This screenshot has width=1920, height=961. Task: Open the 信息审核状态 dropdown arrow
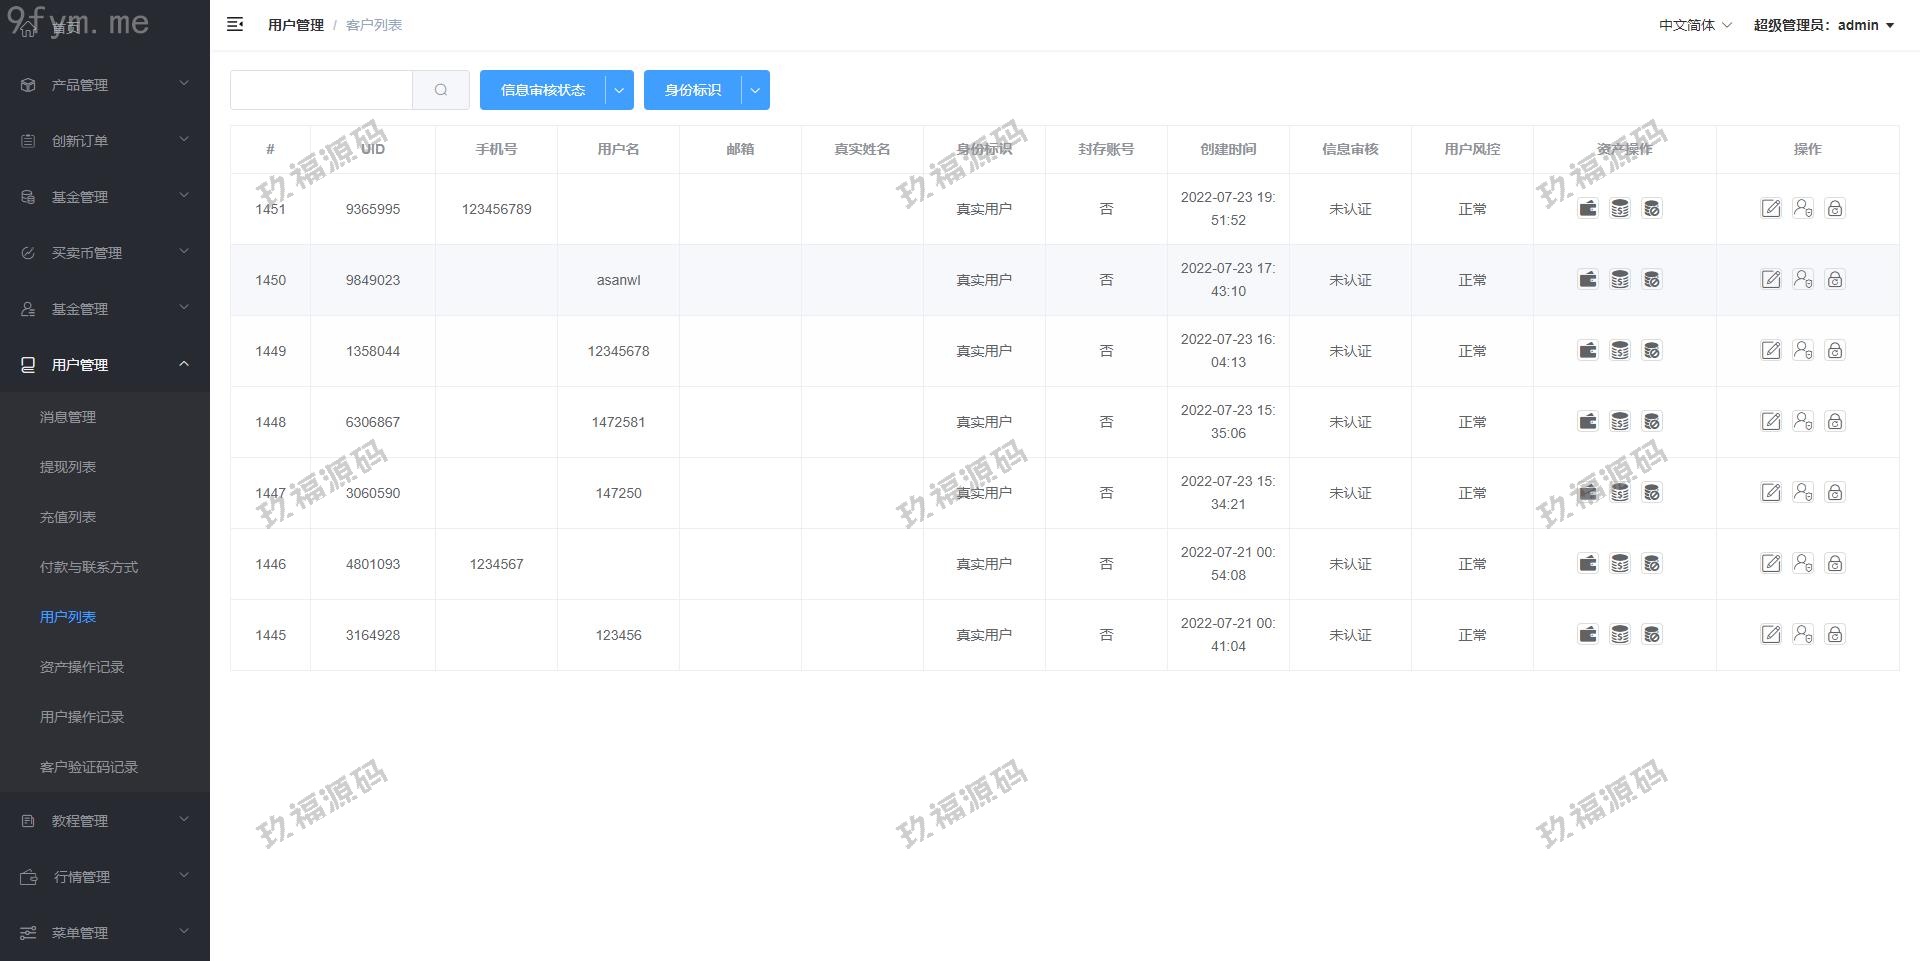pos(619,90)
